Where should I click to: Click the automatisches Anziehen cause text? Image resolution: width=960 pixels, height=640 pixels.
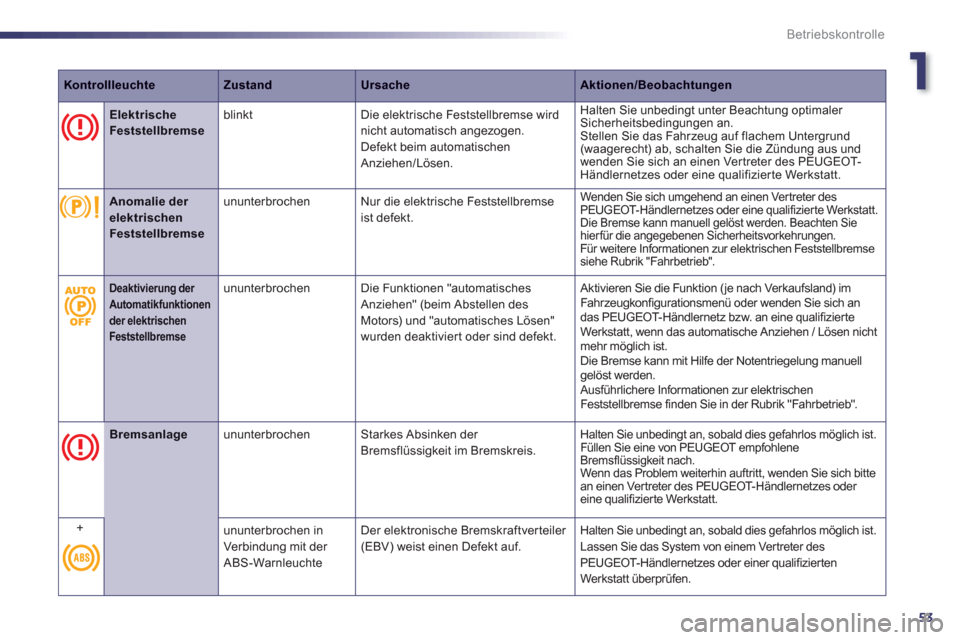(458, 312)
